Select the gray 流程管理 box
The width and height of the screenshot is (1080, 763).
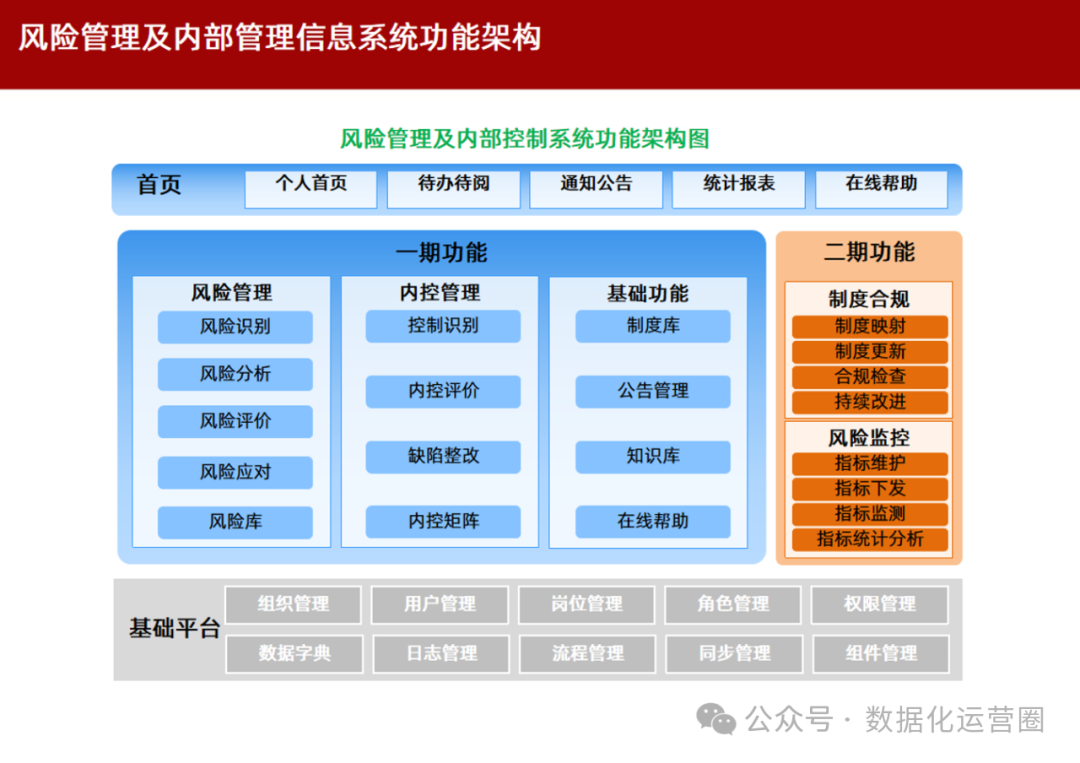tap(588, 654)
